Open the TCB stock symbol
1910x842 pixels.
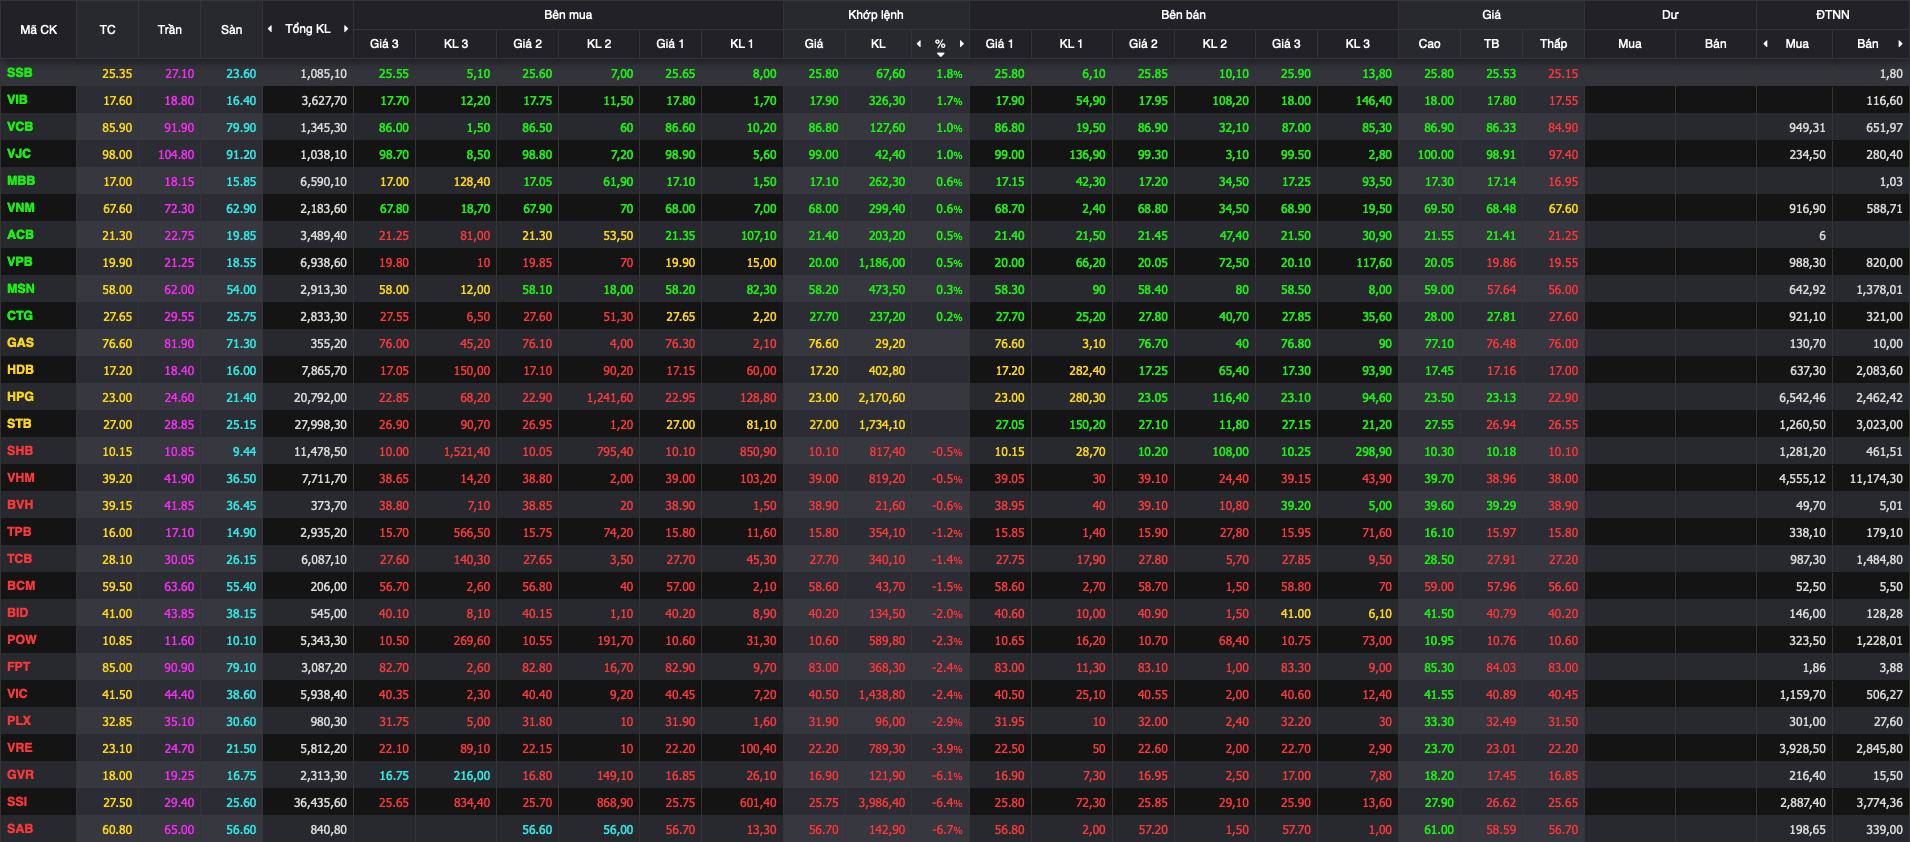(x=19, y=559)
